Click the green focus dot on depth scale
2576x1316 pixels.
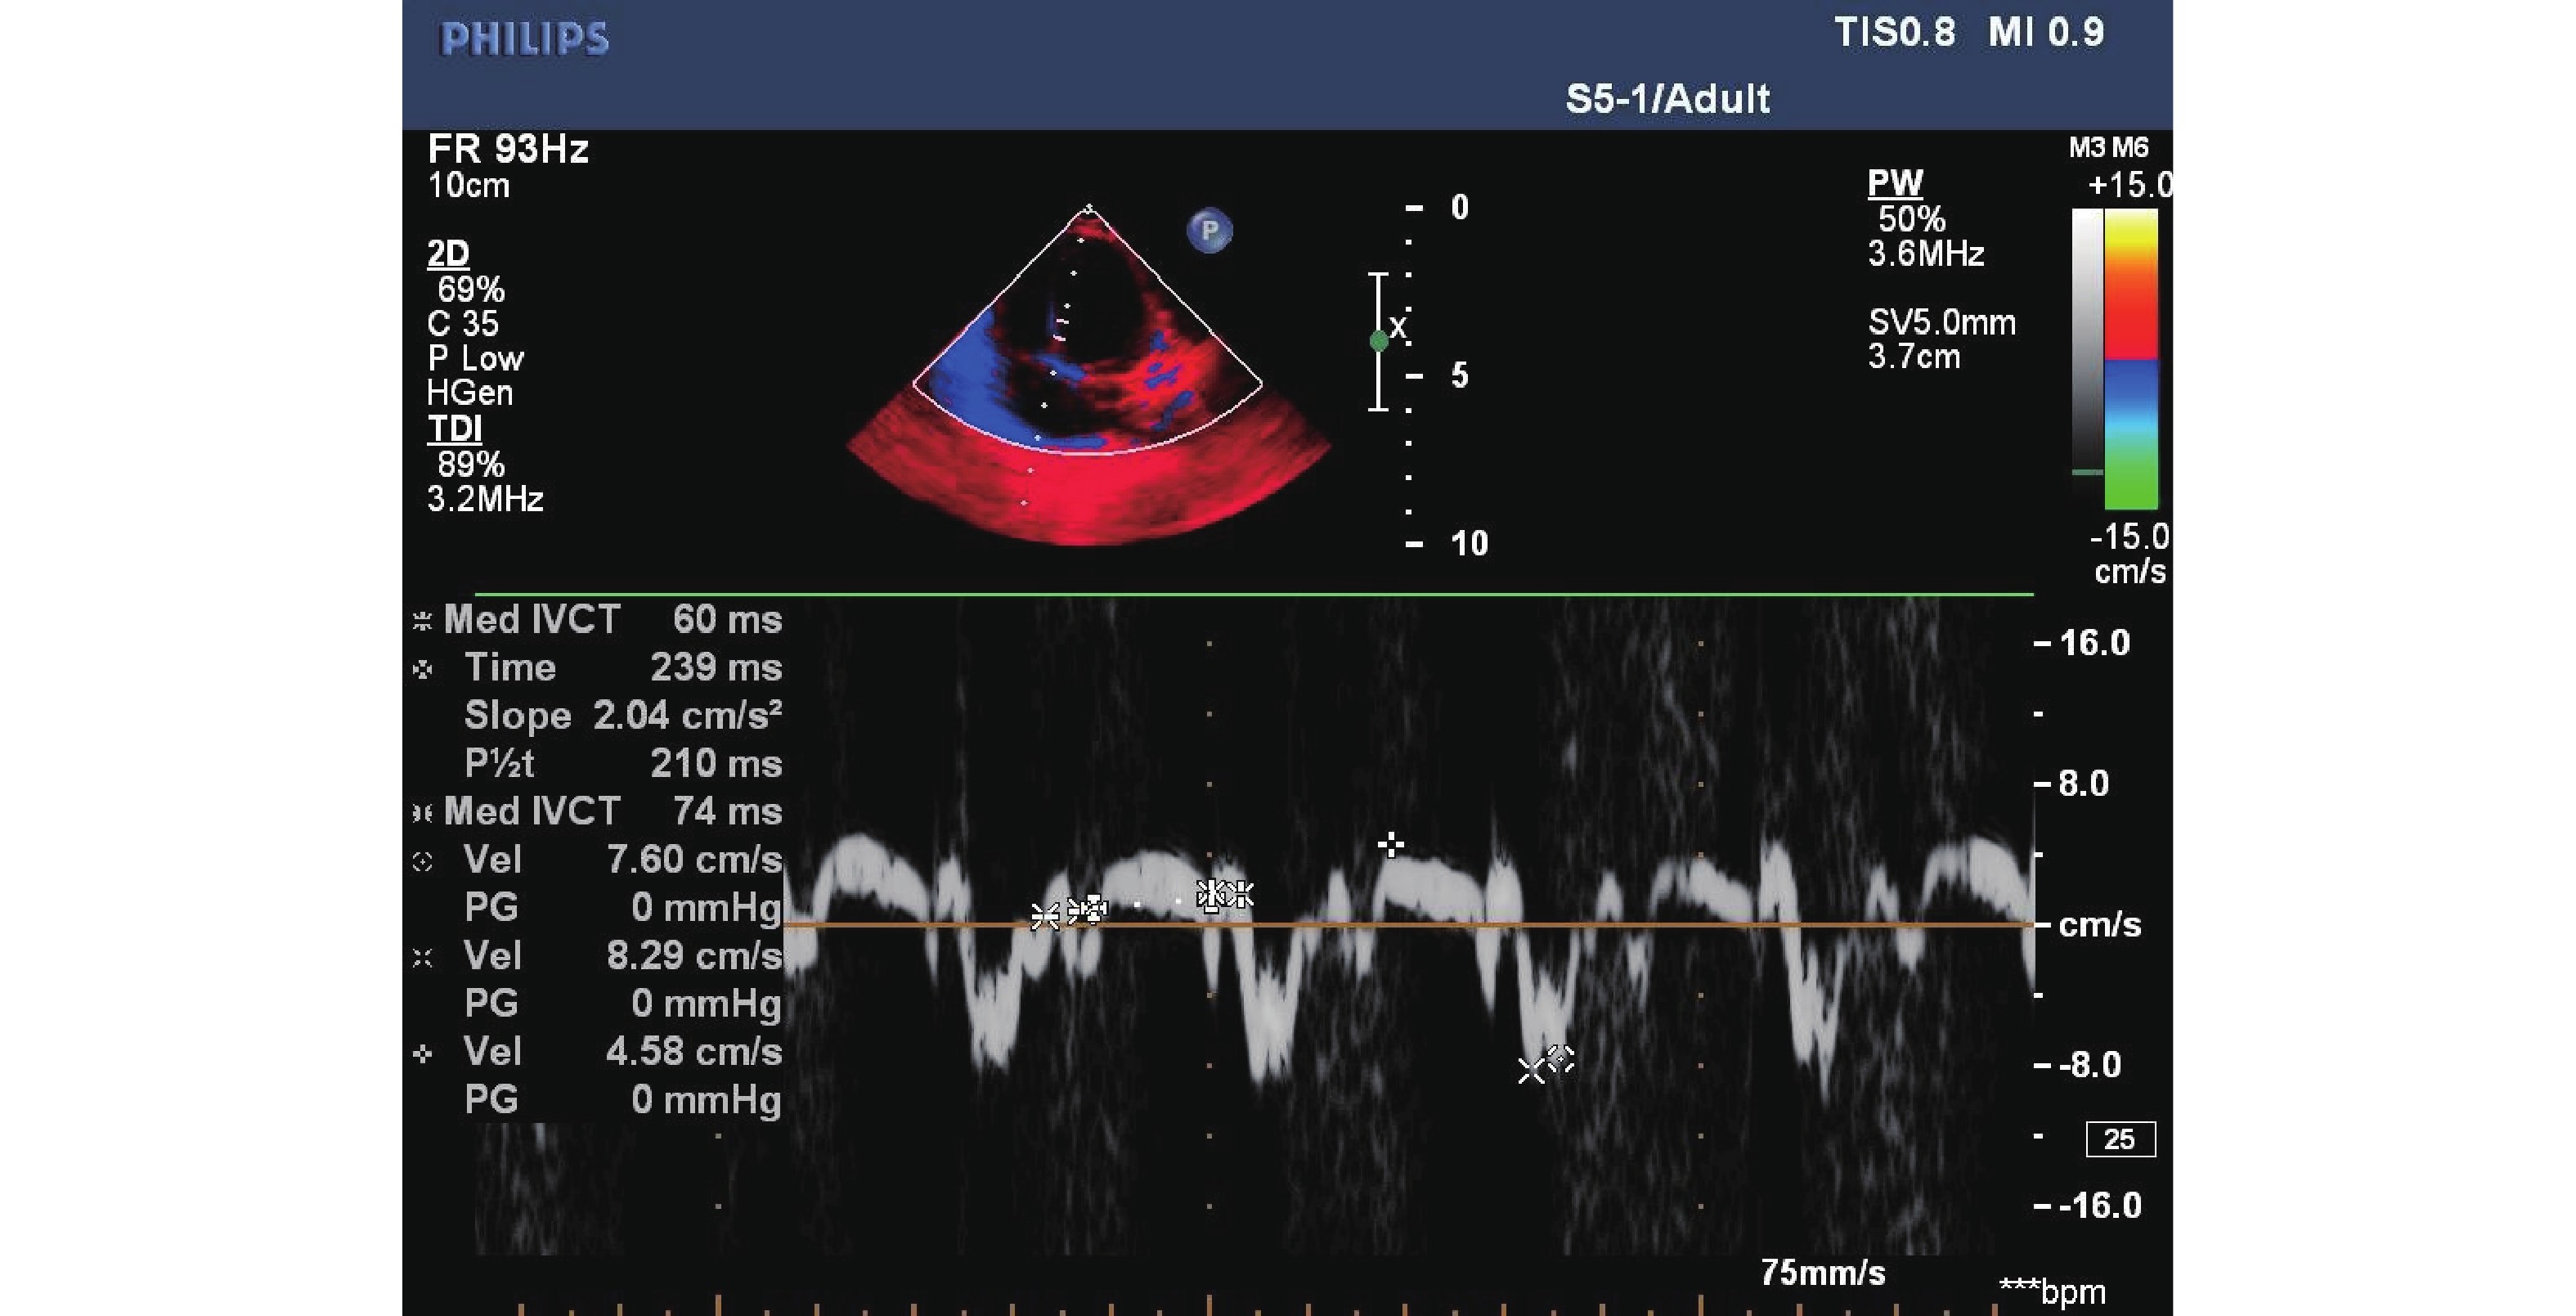(1379, 341)
